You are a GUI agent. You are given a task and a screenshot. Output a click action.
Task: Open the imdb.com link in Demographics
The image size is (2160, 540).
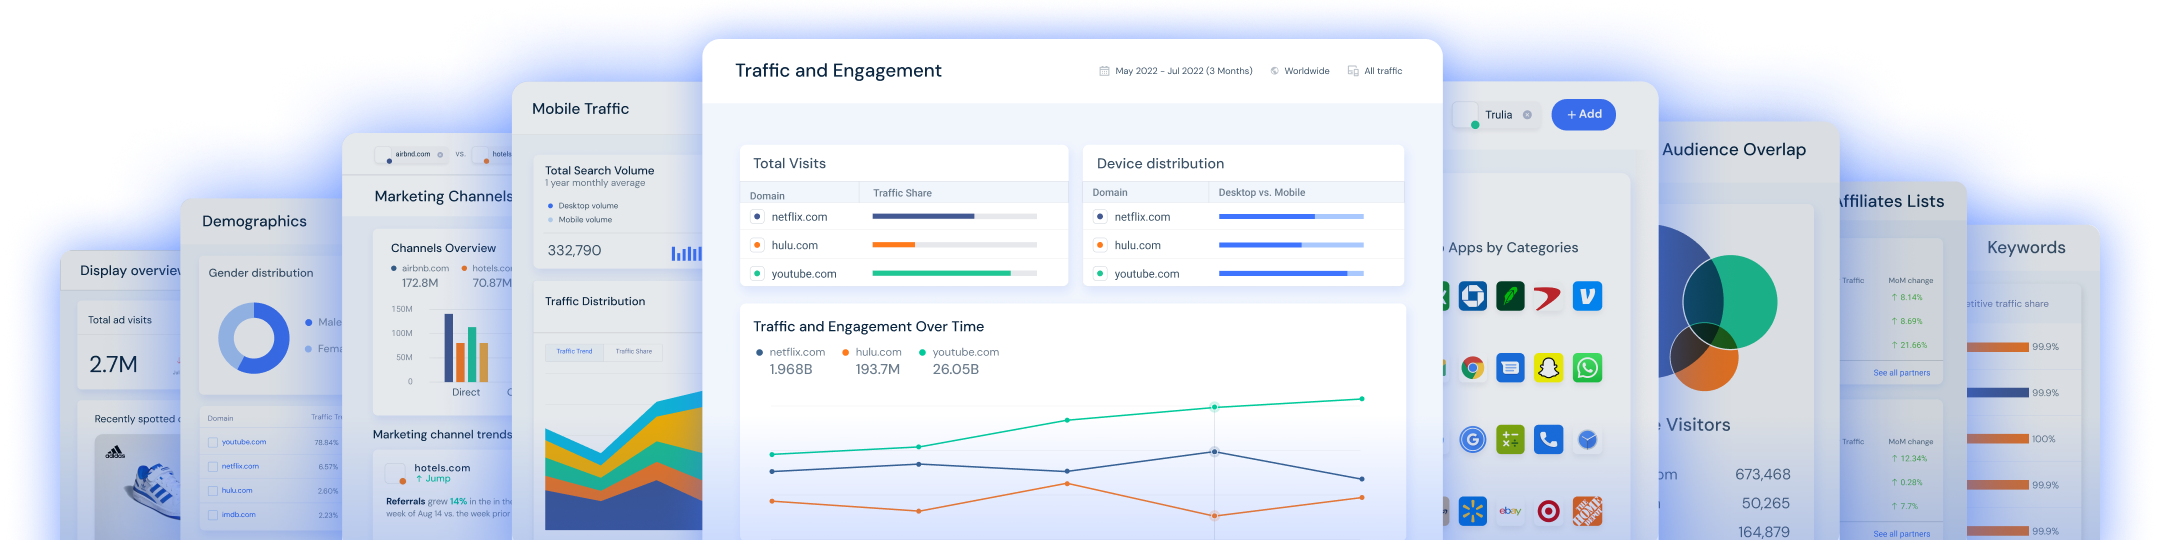[239, 514]
